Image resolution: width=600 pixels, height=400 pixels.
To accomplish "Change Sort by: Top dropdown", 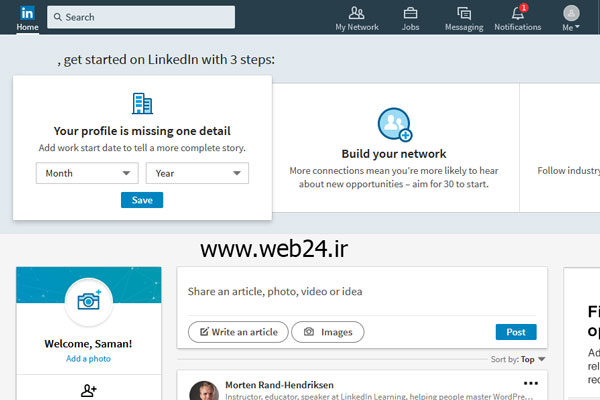I will point(518,359).
